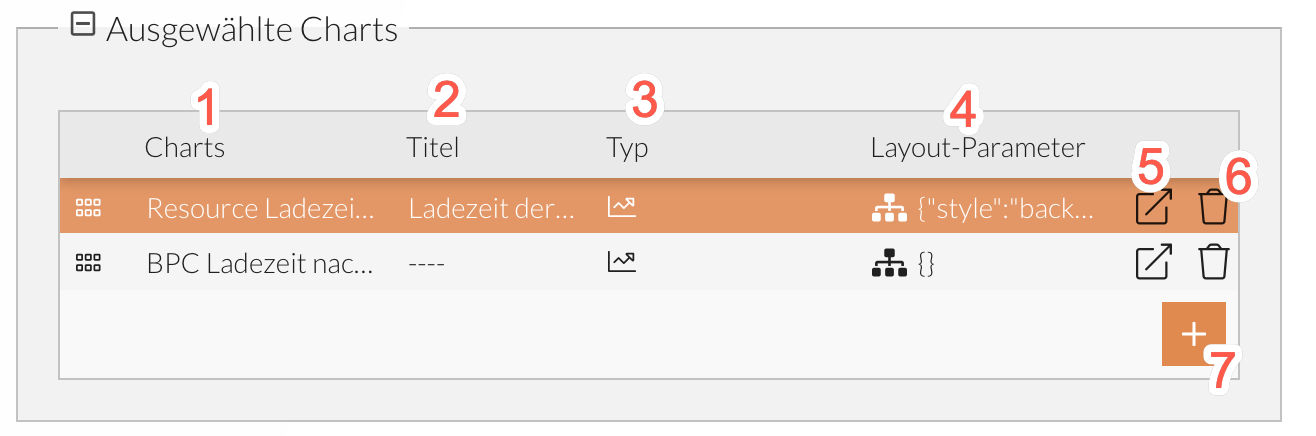Select the Resource Ladezeit chart name
Viewport: 1316px width, 436px height.
[x=261, y=208]
